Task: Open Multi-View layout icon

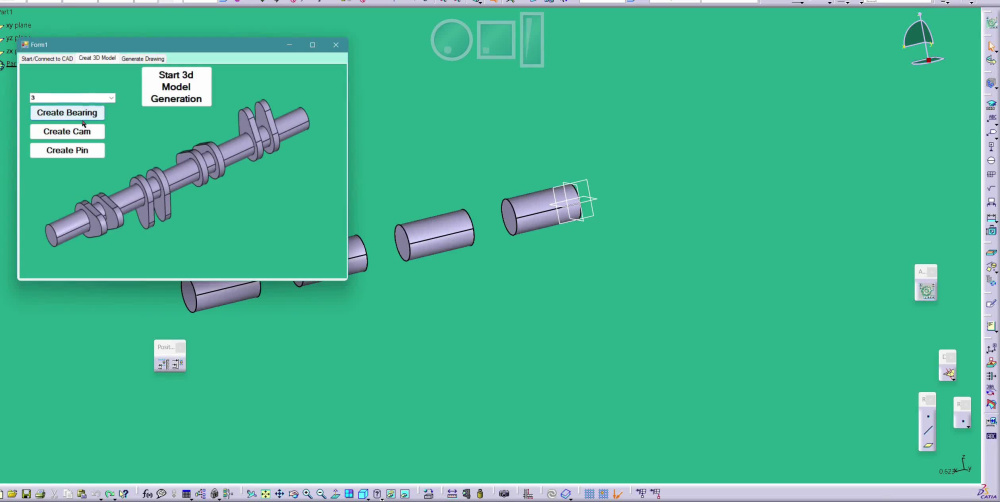Action: click(349, 494)
